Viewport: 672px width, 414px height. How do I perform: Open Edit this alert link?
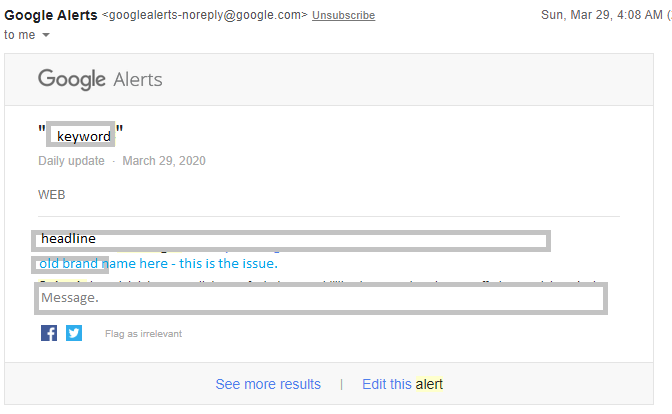pyautogui.click(x=402, y=384)
